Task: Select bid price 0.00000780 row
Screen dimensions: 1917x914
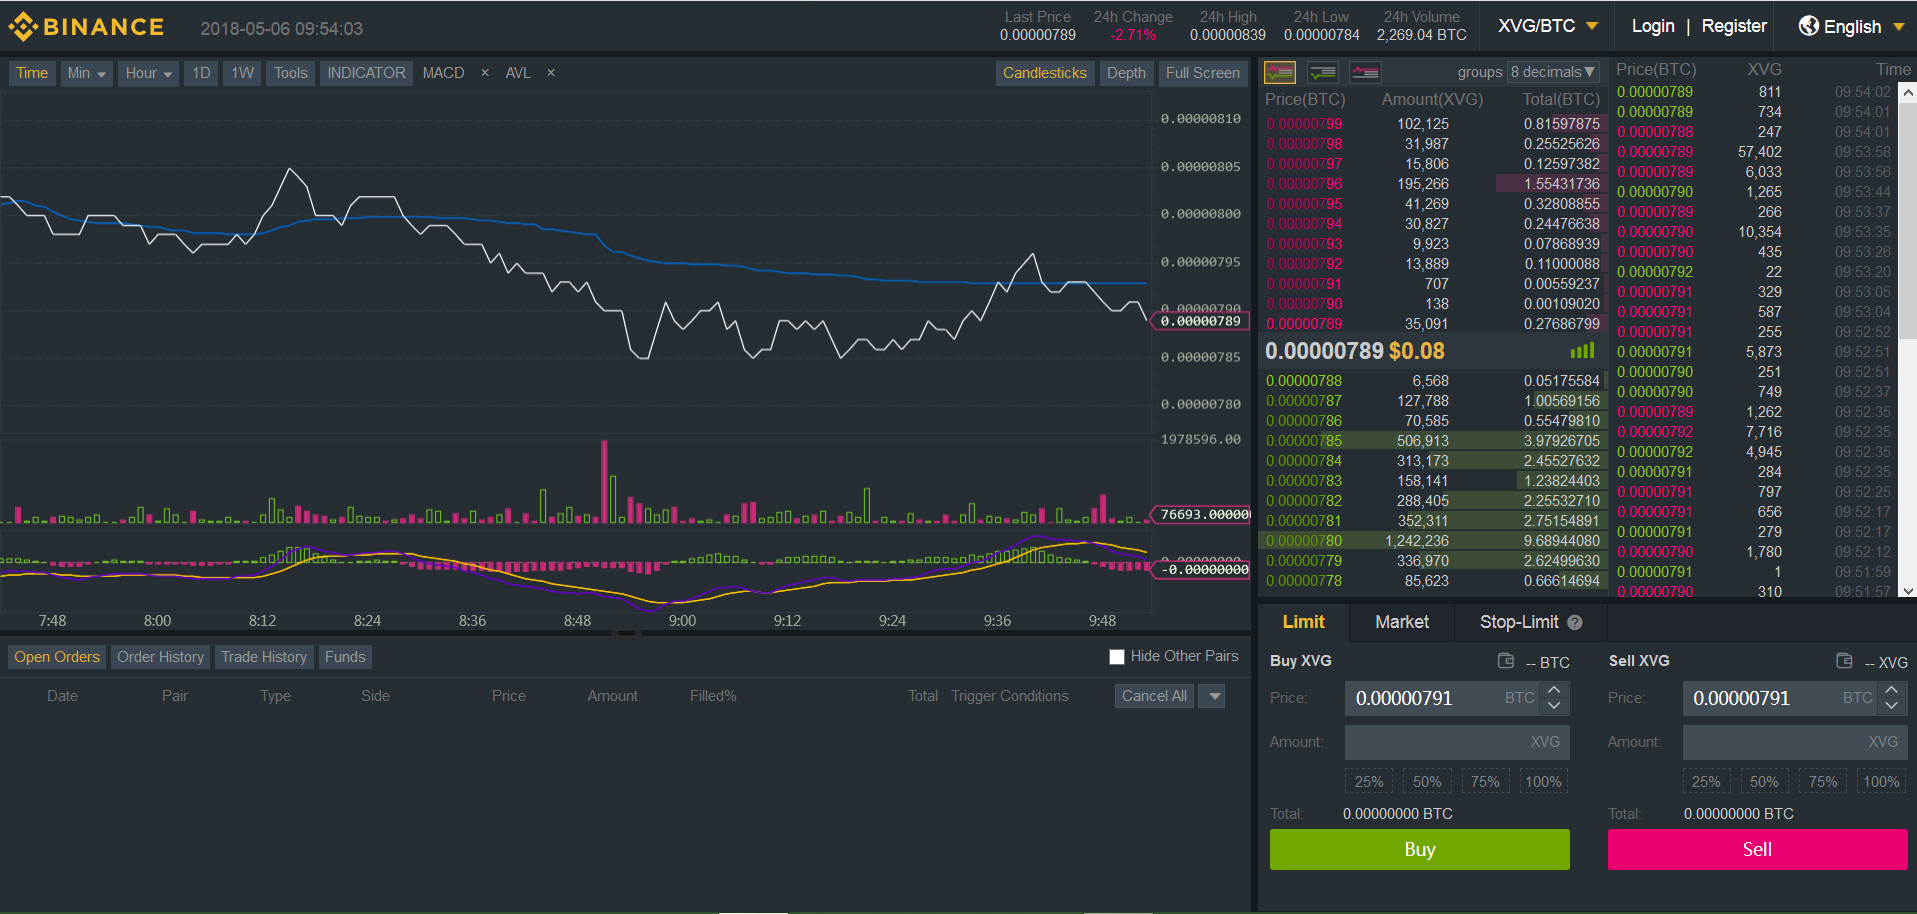Action: click(1433, 541)
